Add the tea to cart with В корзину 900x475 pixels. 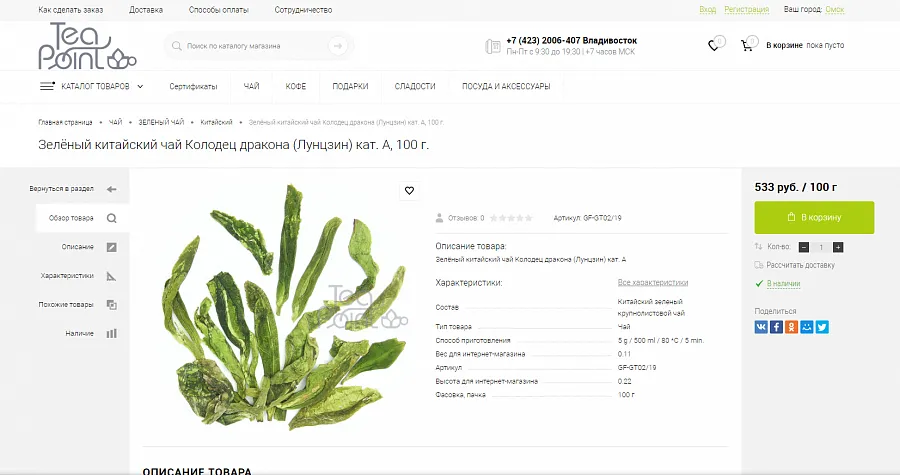pos(814,217)
